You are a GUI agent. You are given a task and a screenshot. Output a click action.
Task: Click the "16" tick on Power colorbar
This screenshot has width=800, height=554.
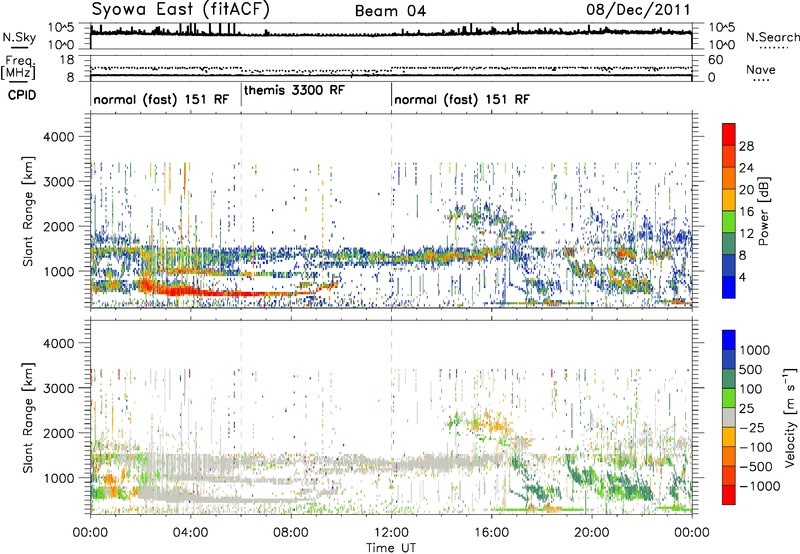point(746,212)
